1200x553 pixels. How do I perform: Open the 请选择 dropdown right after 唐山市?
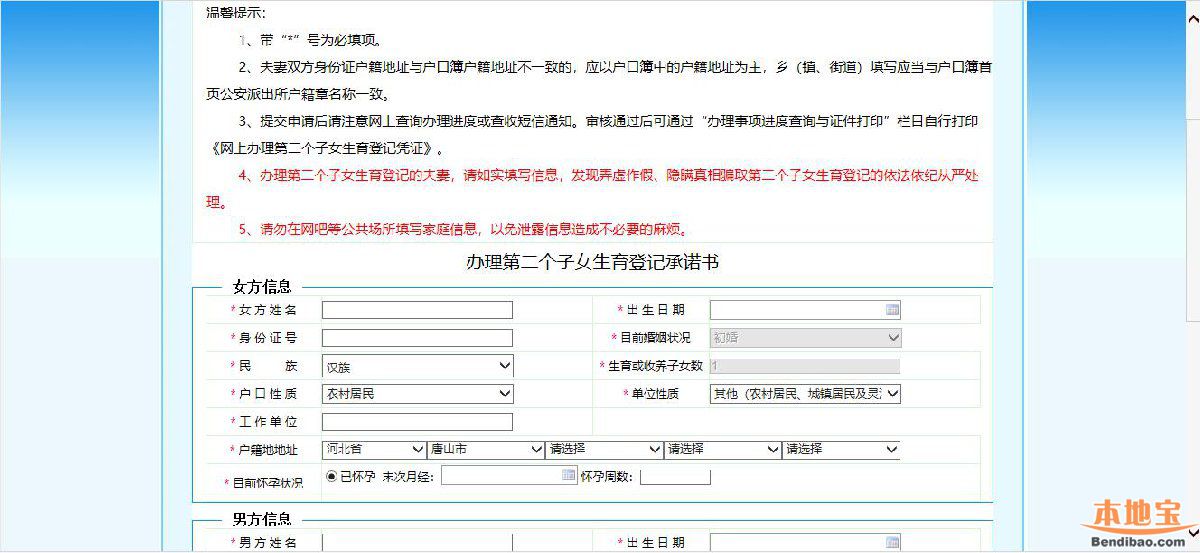coord(604,450)
